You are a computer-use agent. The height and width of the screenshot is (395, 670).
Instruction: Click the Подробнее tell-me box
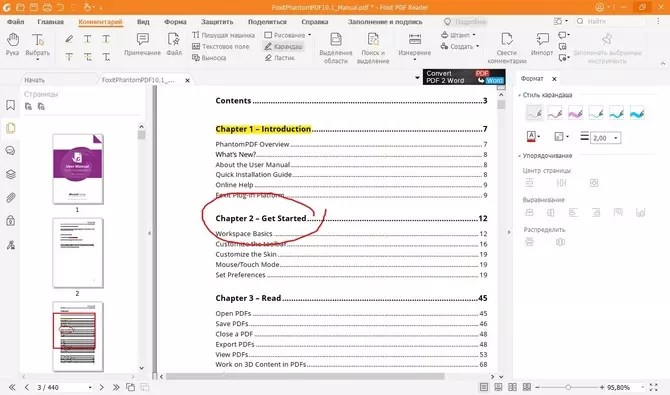pos(466,21)
